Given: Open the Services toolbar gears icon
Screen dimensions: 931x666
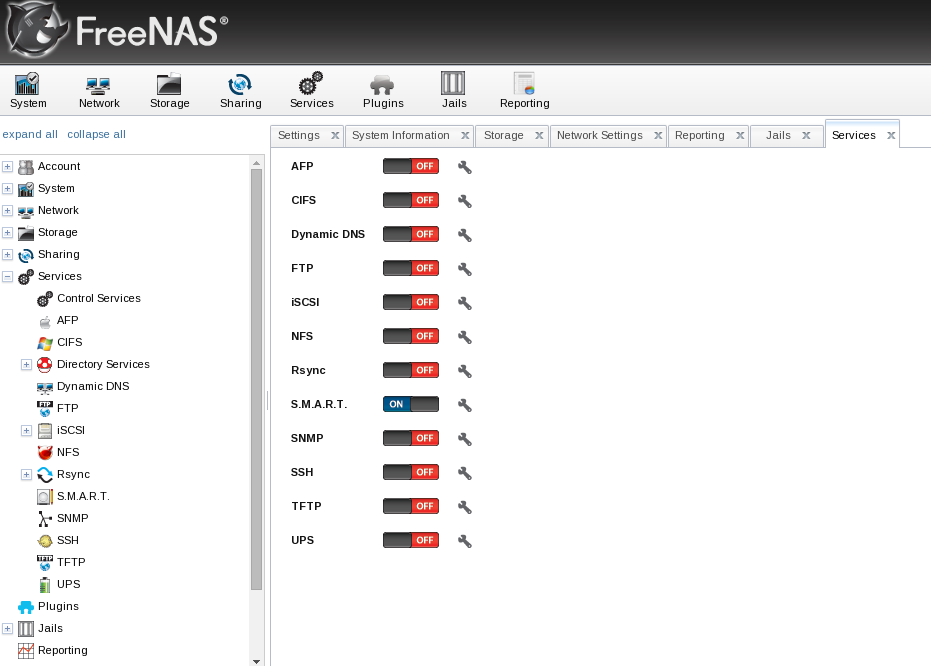Looking at the screenshot, I should point(311,90).
